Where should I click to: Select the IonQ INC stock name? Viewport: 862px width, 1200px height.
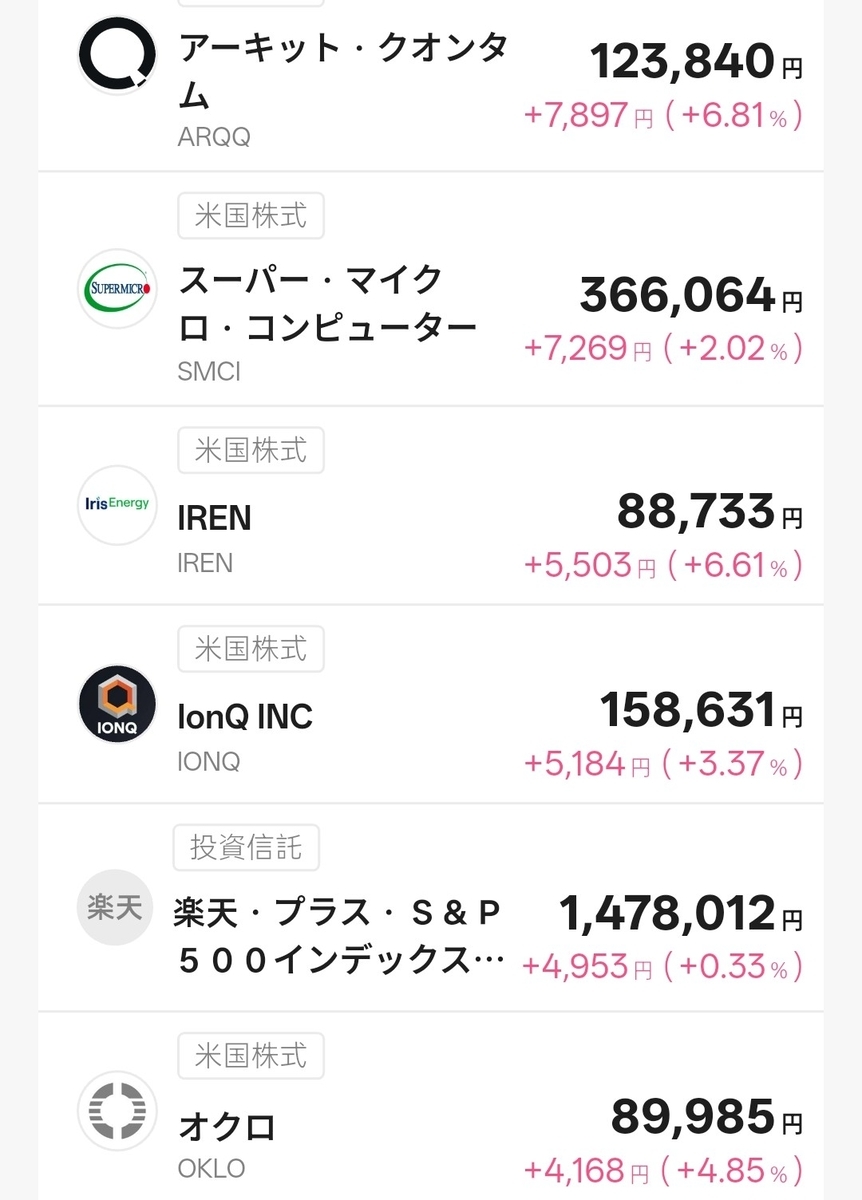click(245, 717)
